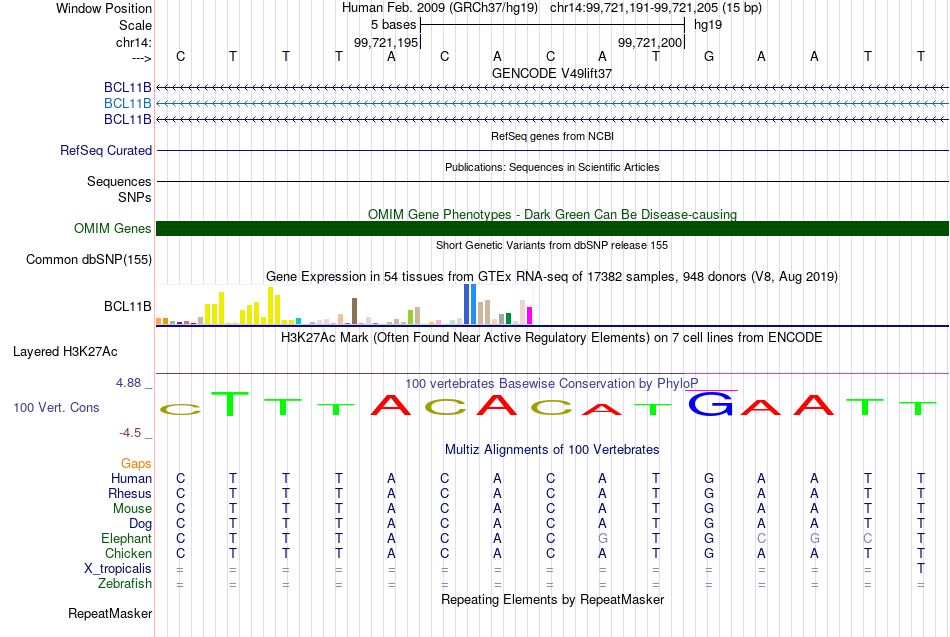Click the GTEx BCL11B expression bar chart
This screenshot has height=637, width=950.
click(344, 305)
